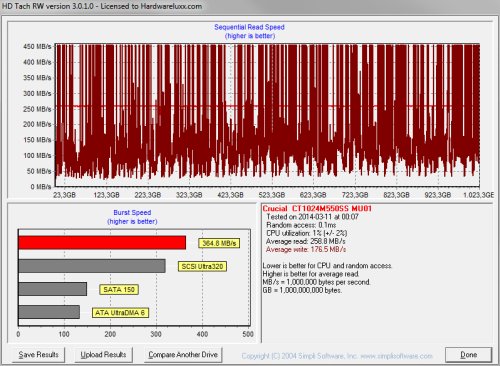
Task: Click the Save Results button
Action: click(x=38, y=355)
